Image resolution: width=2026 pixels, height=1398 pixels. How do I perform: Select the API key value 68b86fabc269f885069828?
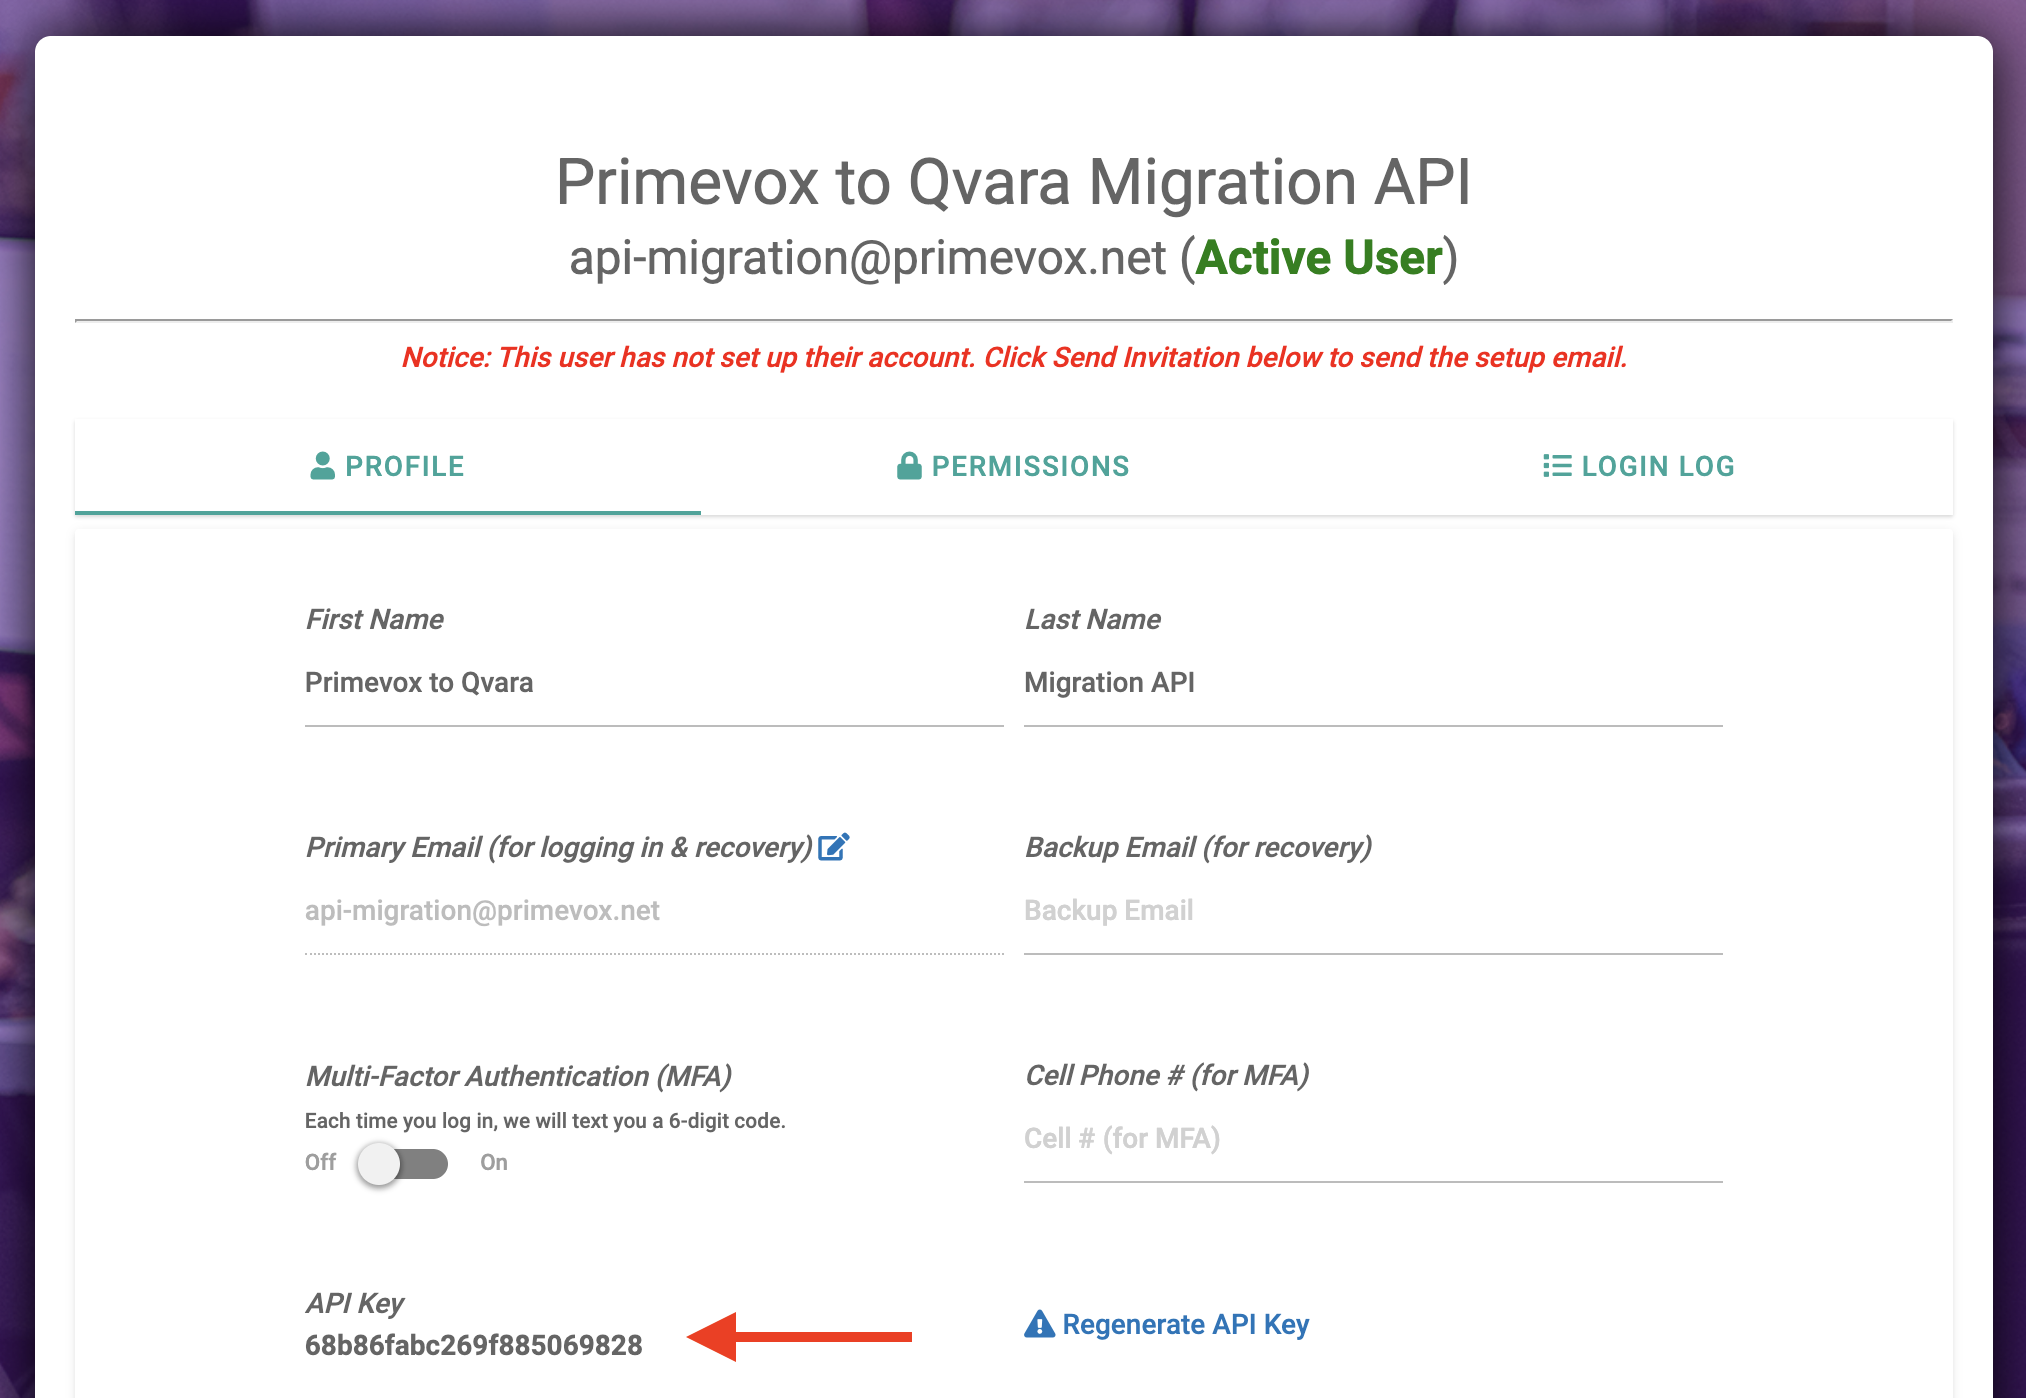click(474, 1345)
